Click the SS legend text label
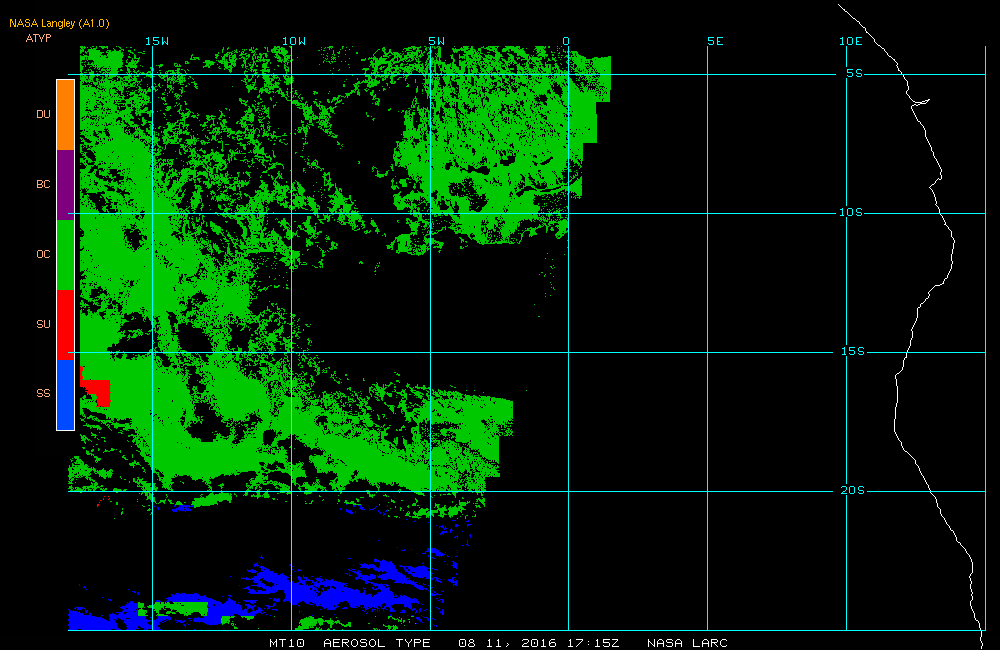The image size is (1000, 650). pyautogui.click(x=43, y=393)
